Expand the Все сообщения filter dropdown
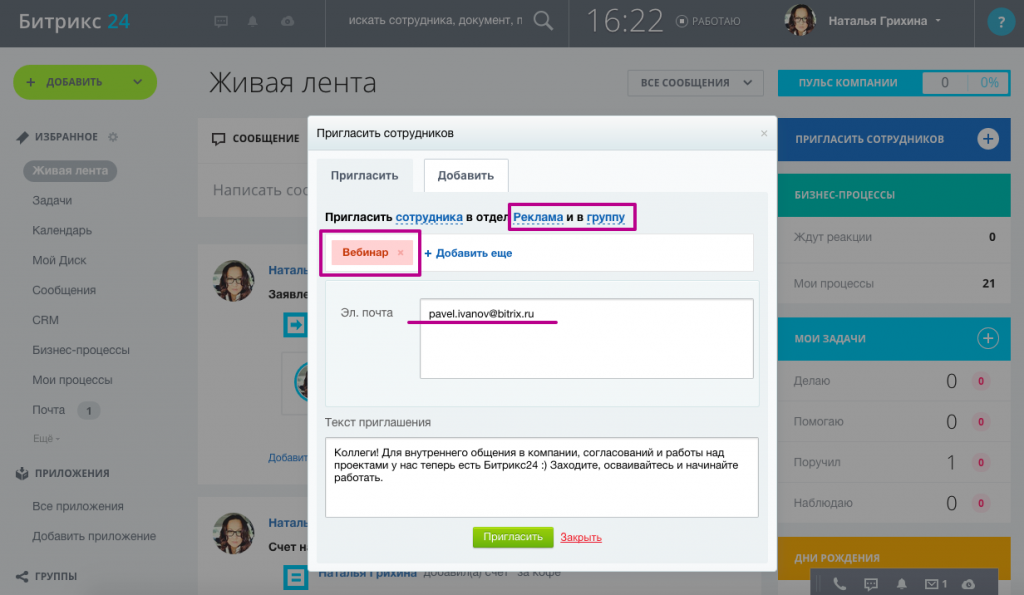 (695, 83)
